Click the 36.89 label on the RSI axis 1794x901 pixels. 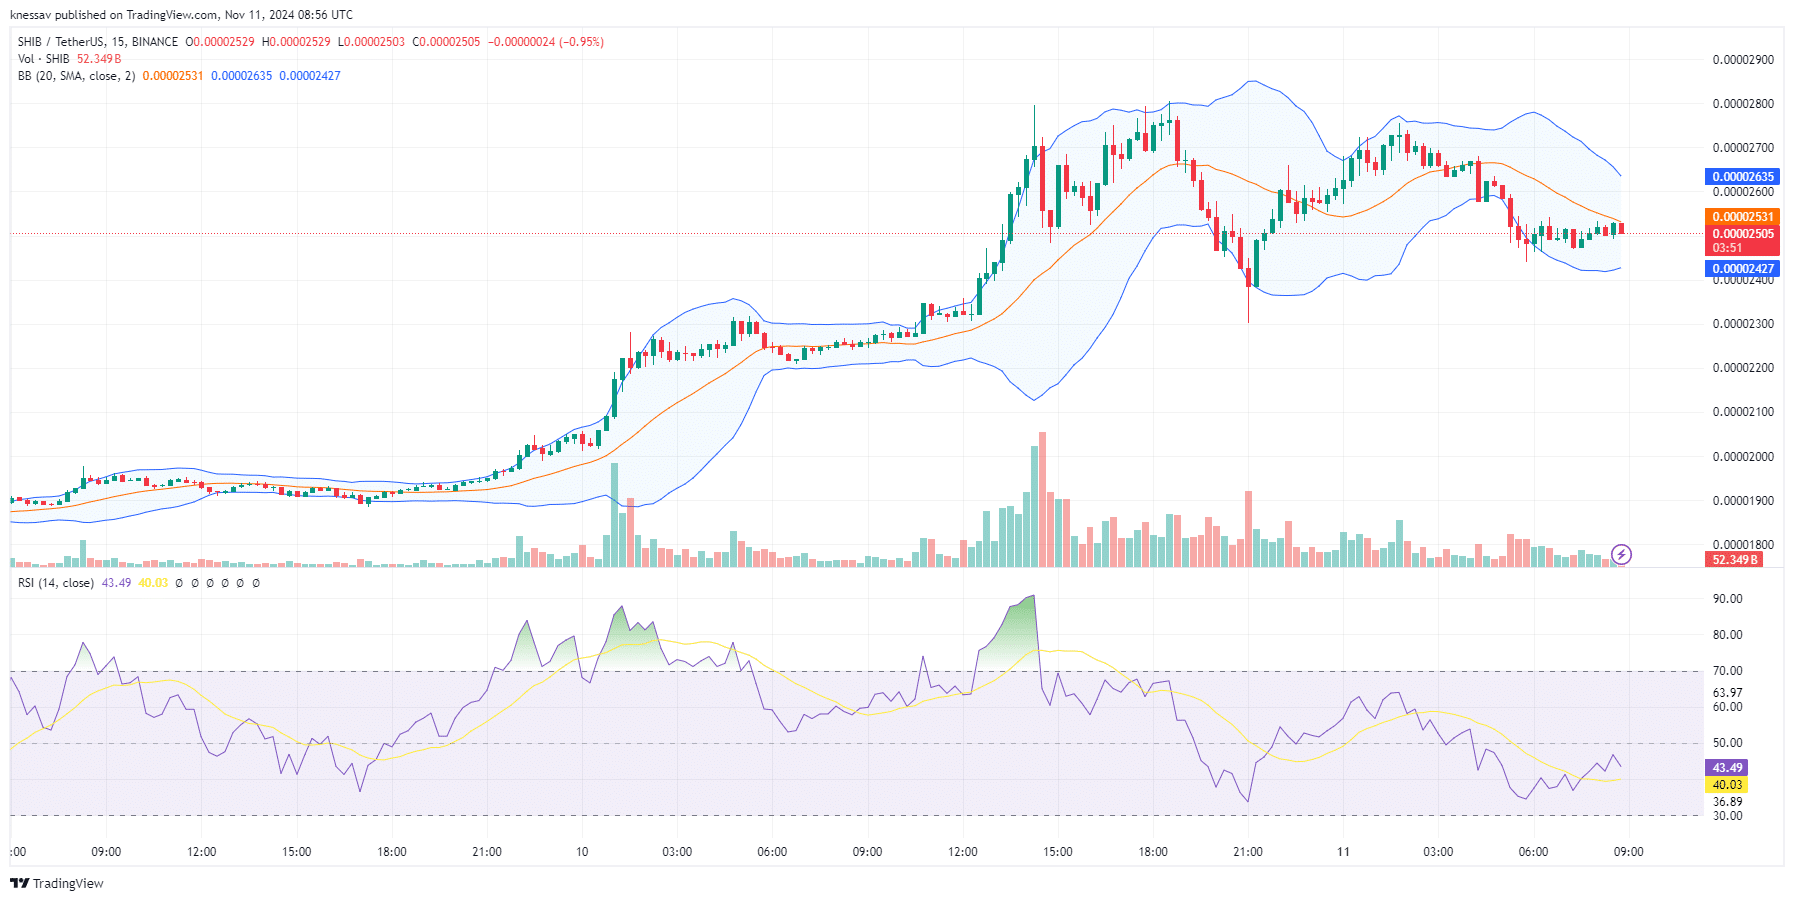pyautogui.click(x=1727, y=802)
